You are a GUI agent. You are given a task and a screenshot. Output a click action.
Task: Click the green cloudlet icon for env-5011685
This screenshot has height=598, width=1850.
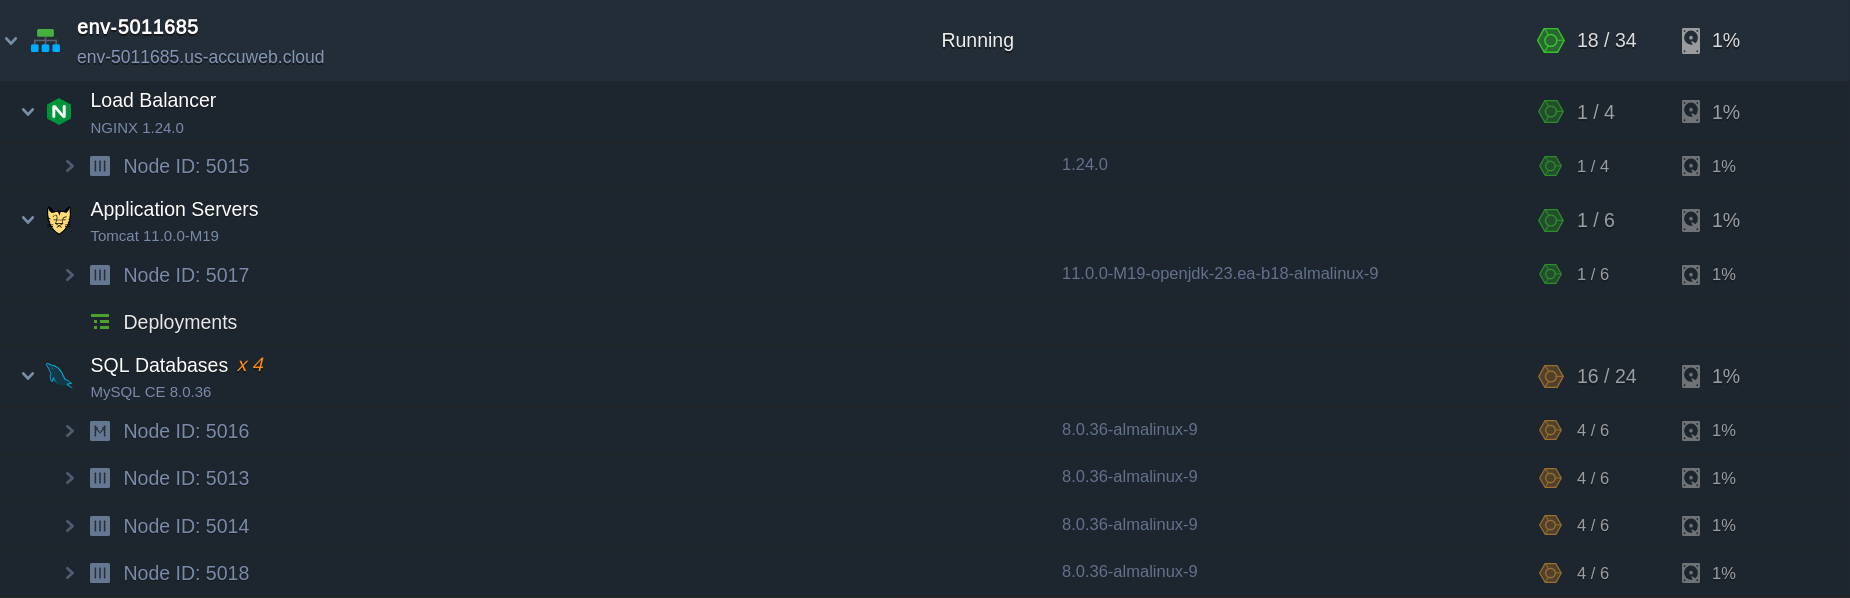pos(1550,41)
